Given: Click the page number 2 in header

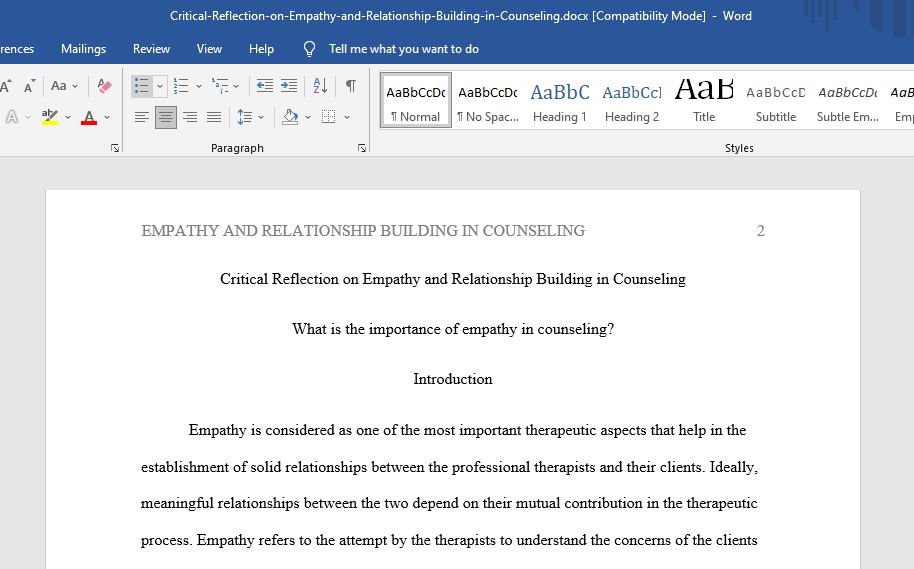Looking at the screenshot, I should (x=760, y=231).
